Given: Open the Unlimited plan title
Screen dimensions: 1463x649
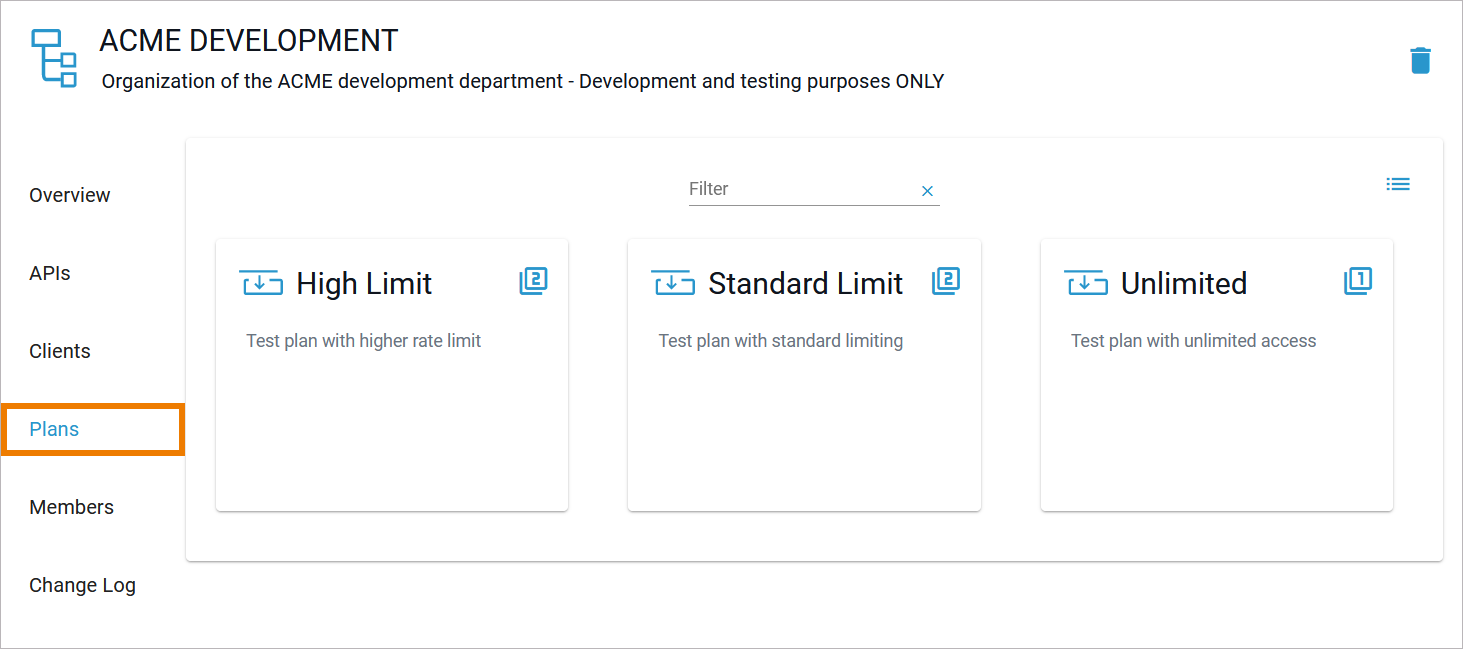Looking at the screenshot, I should 1183,284.
